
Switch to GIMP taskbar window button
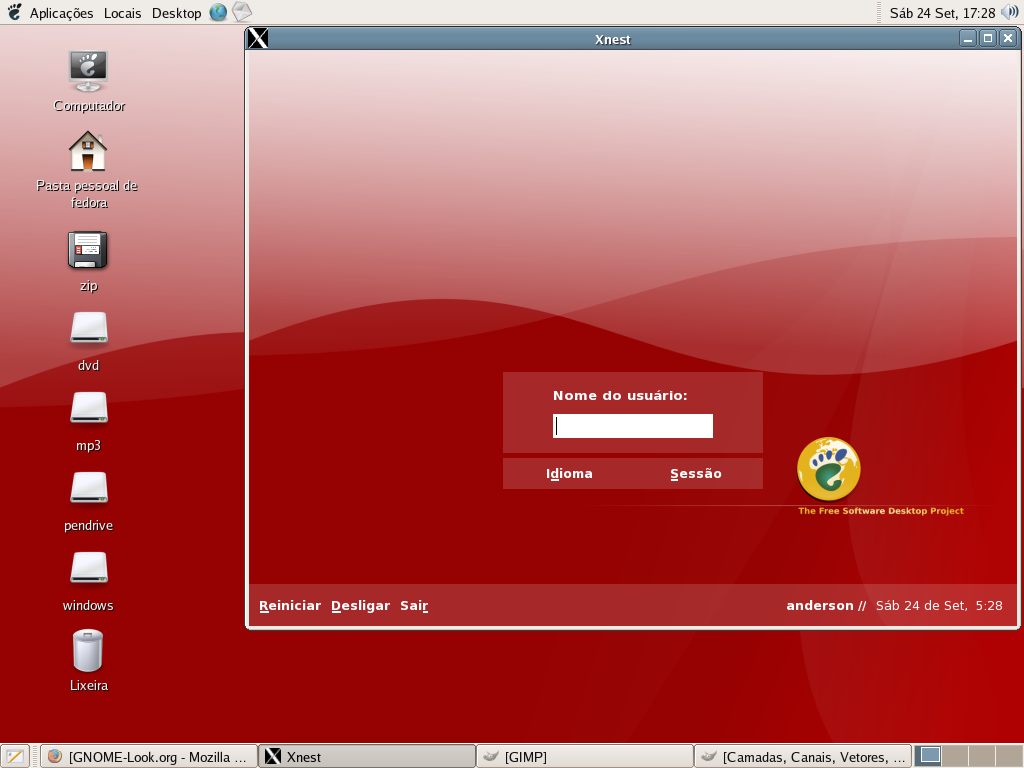tap(584, 757)
